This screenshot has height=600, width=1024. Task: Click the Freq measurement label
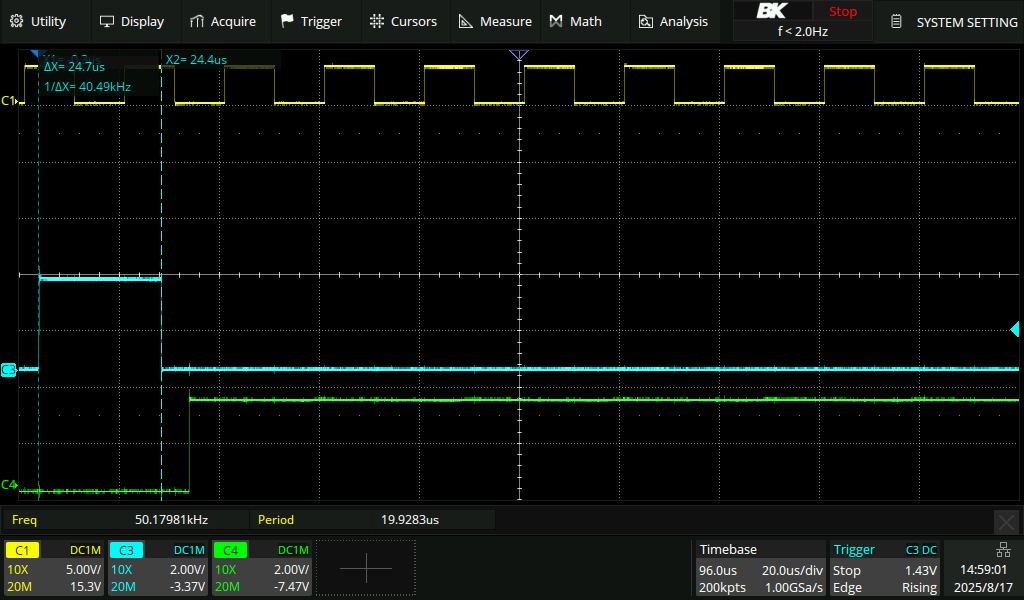point(24,520)
